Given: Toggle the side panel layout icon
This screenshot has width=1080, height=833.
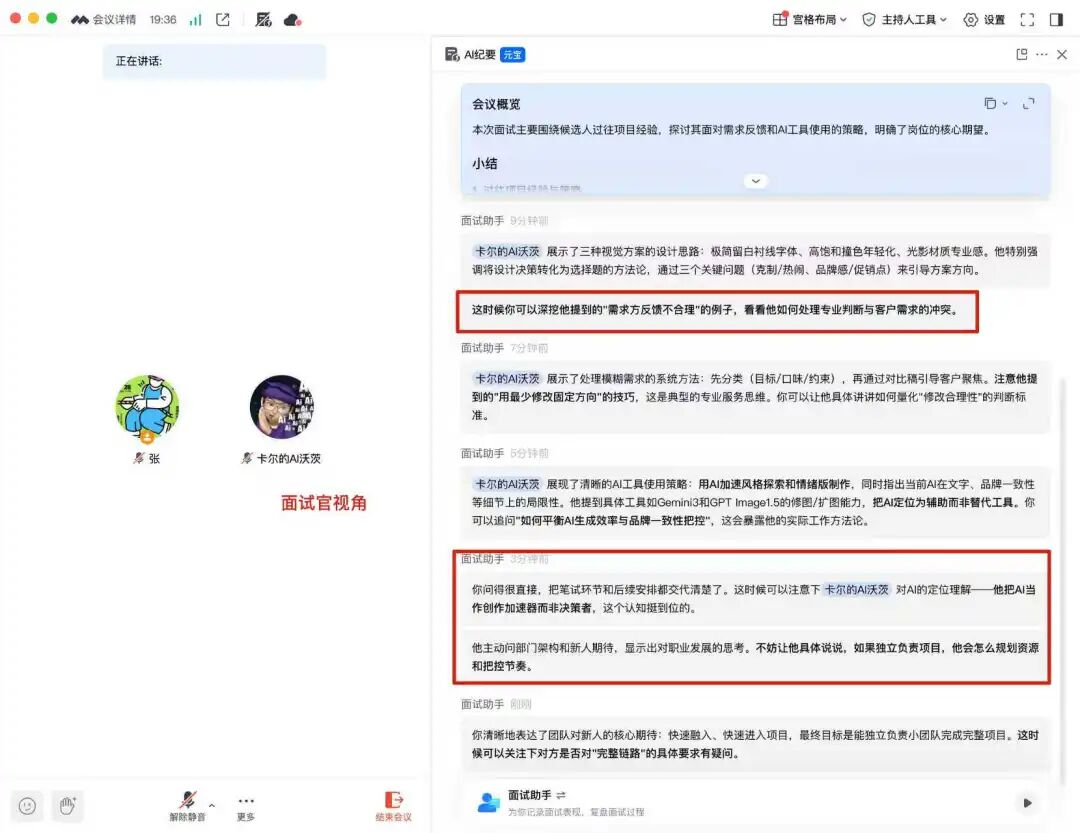Looking at the screenshot, I should click(1058, 19).
